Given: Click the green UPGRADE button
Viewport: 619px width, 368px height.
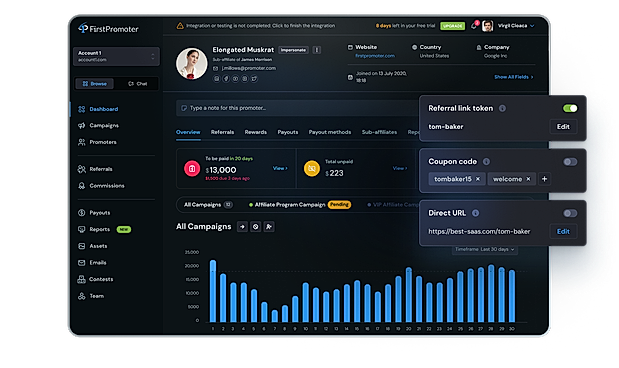Looking at the screenshot, I should 452,26.
